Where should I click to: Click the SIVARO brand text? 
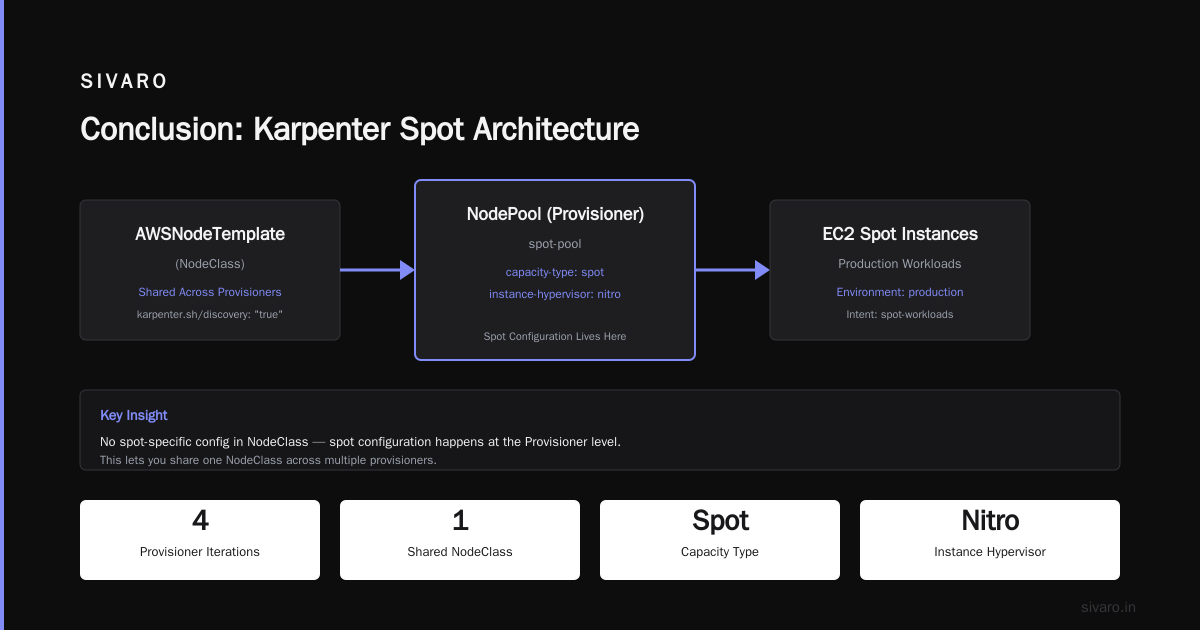click(x=124, y=82)
